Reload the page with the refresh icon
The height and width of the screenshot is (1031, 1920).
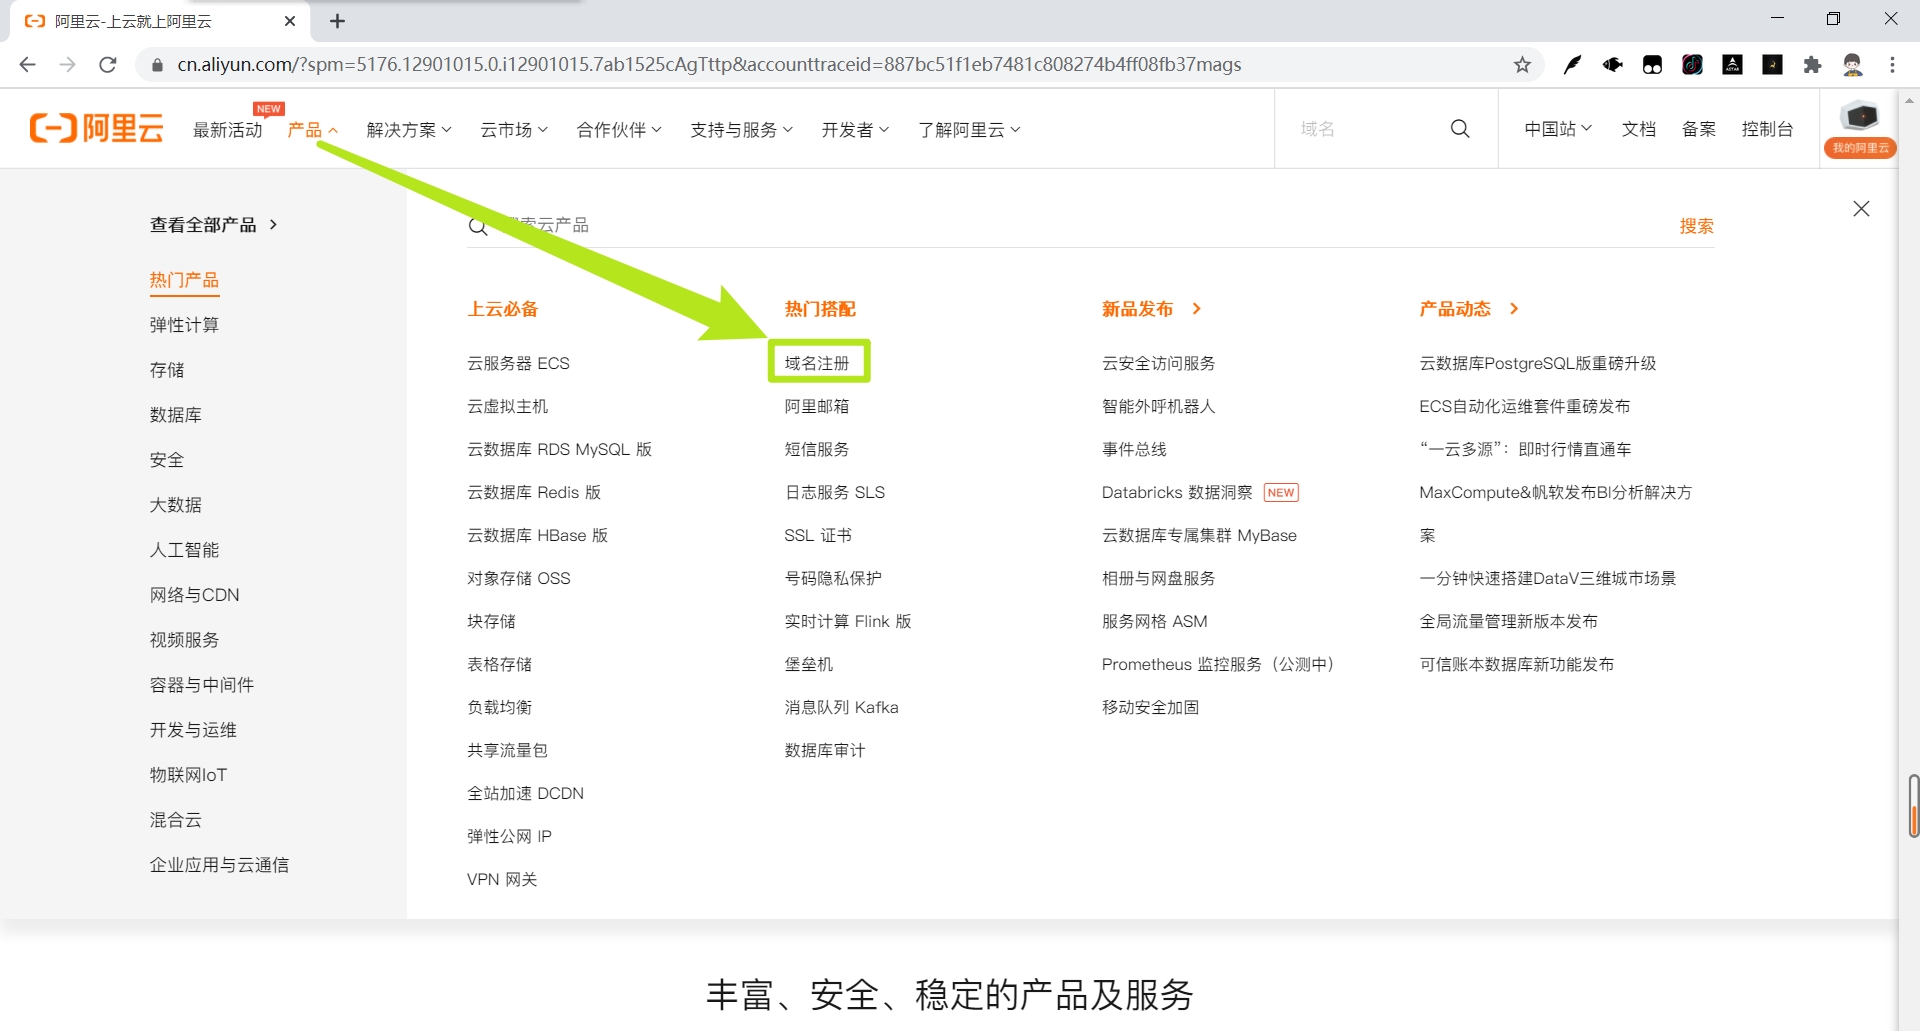pos(108,64)
